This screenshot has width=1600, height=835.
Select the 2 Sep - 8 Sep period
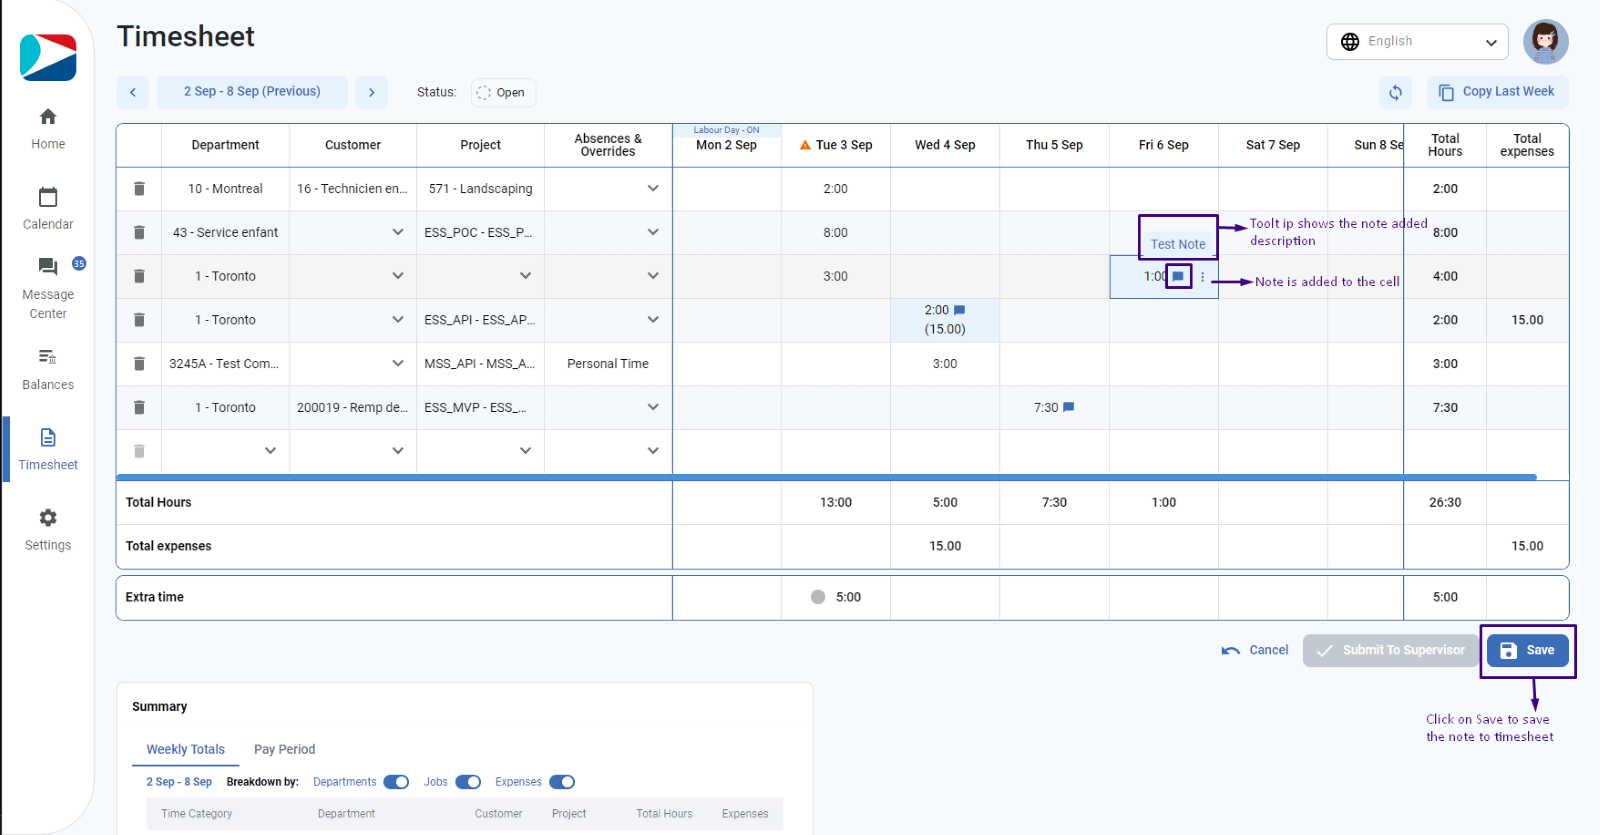click(x=252, y=92)
